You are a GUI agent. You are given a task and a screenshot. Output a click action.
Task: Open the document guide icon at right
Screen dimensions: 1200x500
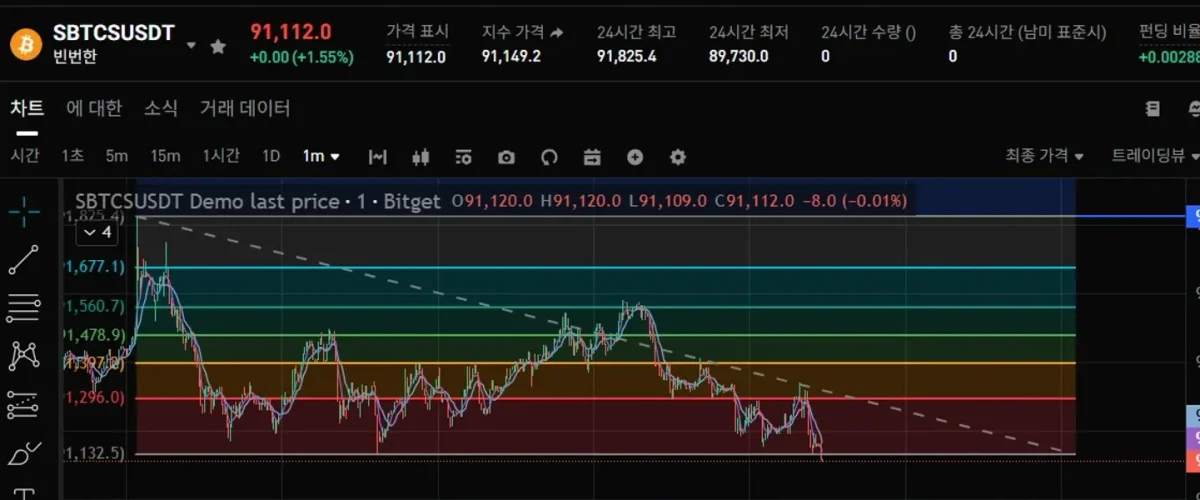click(x=1153, y=108)
